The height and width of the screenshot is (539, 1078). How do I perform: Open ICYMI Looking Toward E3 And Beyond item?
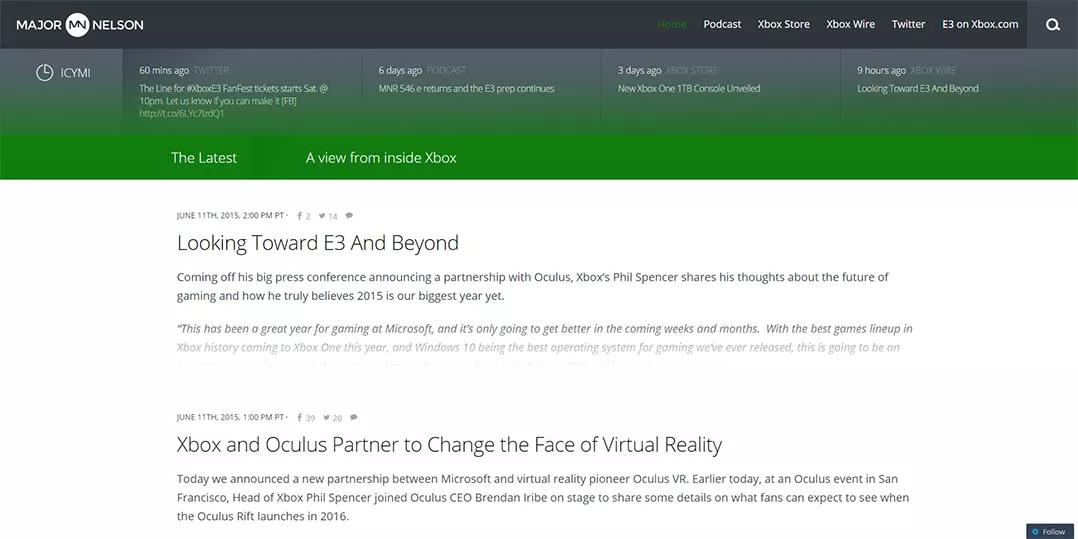coord(918,88)
